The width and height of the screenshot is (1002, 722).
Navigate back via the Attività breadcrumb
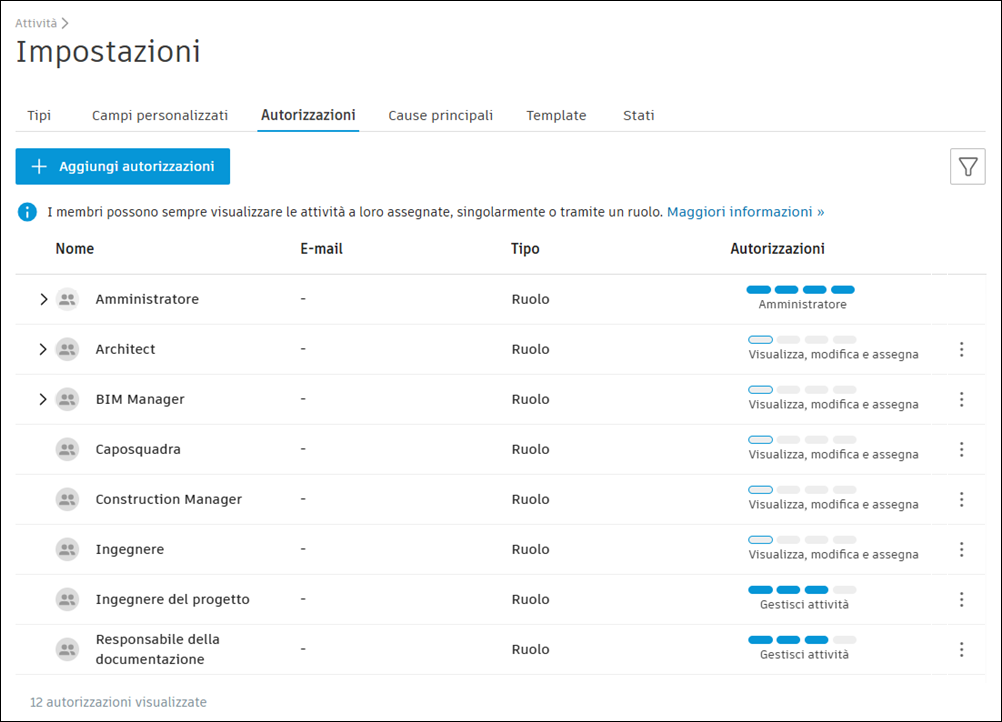pos(34,22)
